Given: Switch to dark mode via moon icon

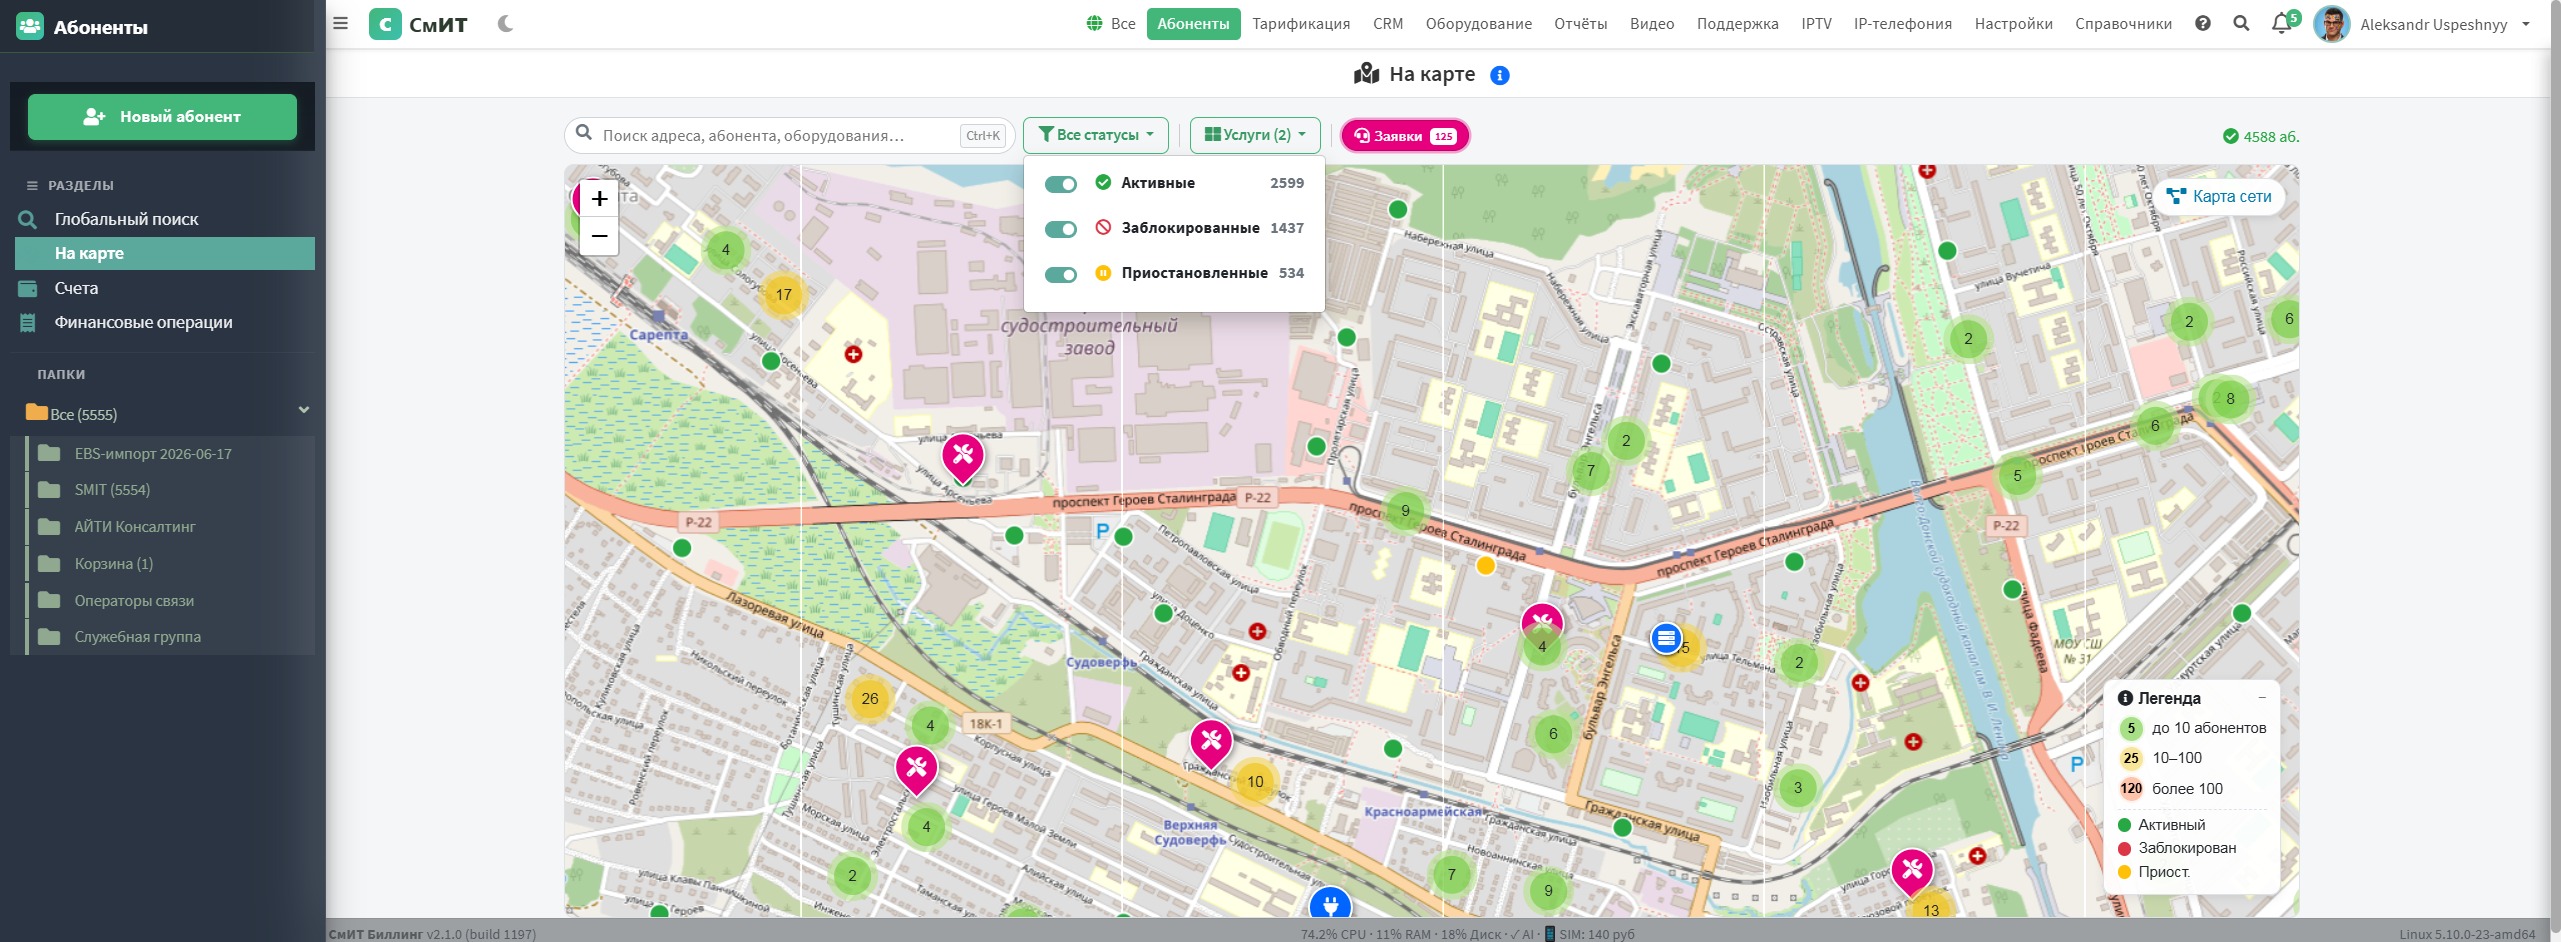Looking at the screenshot, I should point(505,23).
